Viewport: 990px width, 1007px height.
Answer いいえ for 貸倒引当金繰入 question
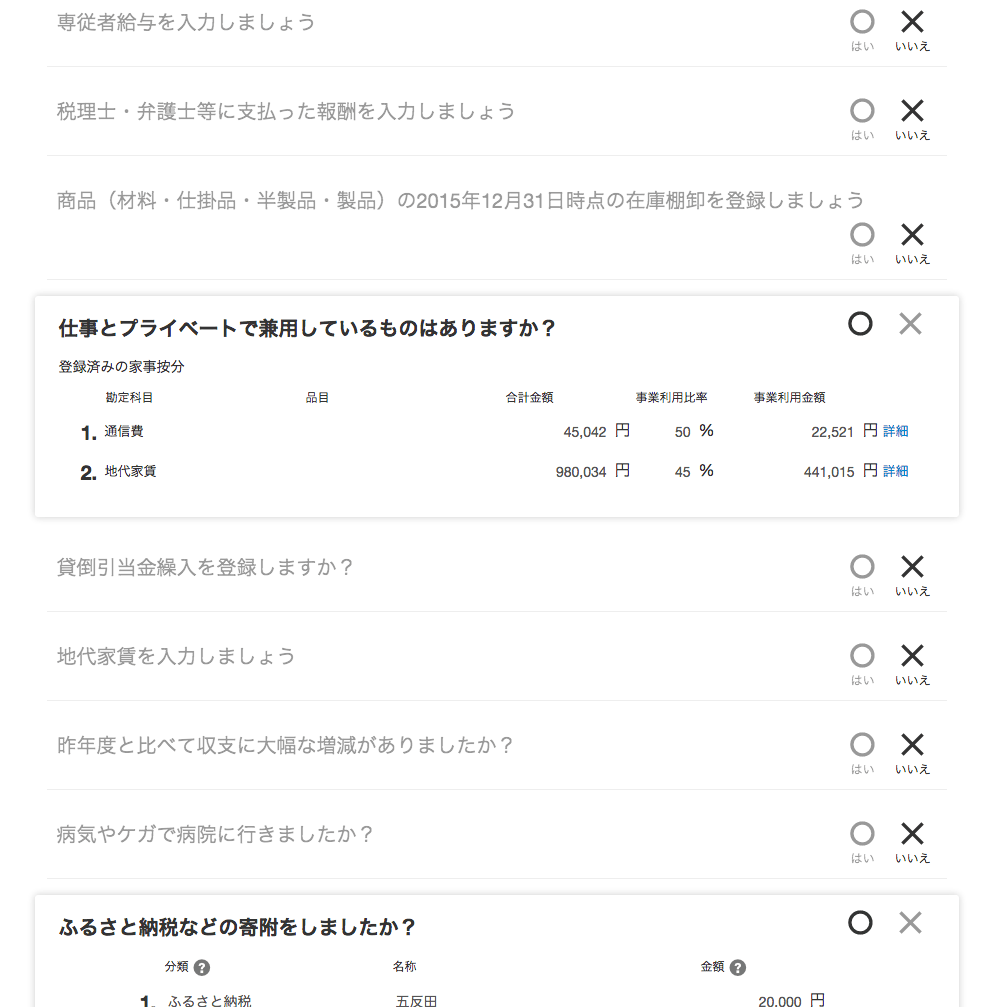[x=912, y=567]
